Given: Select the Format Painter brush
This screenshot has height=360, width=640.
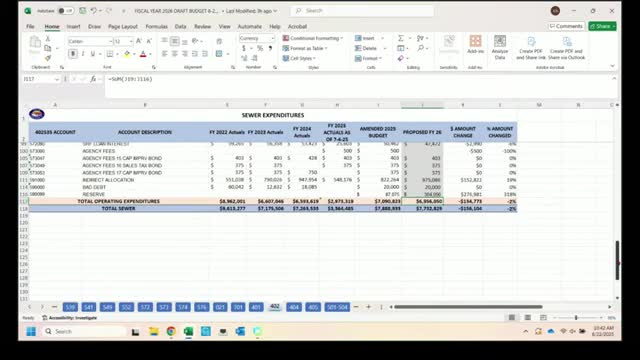Looking at the screenshot, I should (48, 58).
